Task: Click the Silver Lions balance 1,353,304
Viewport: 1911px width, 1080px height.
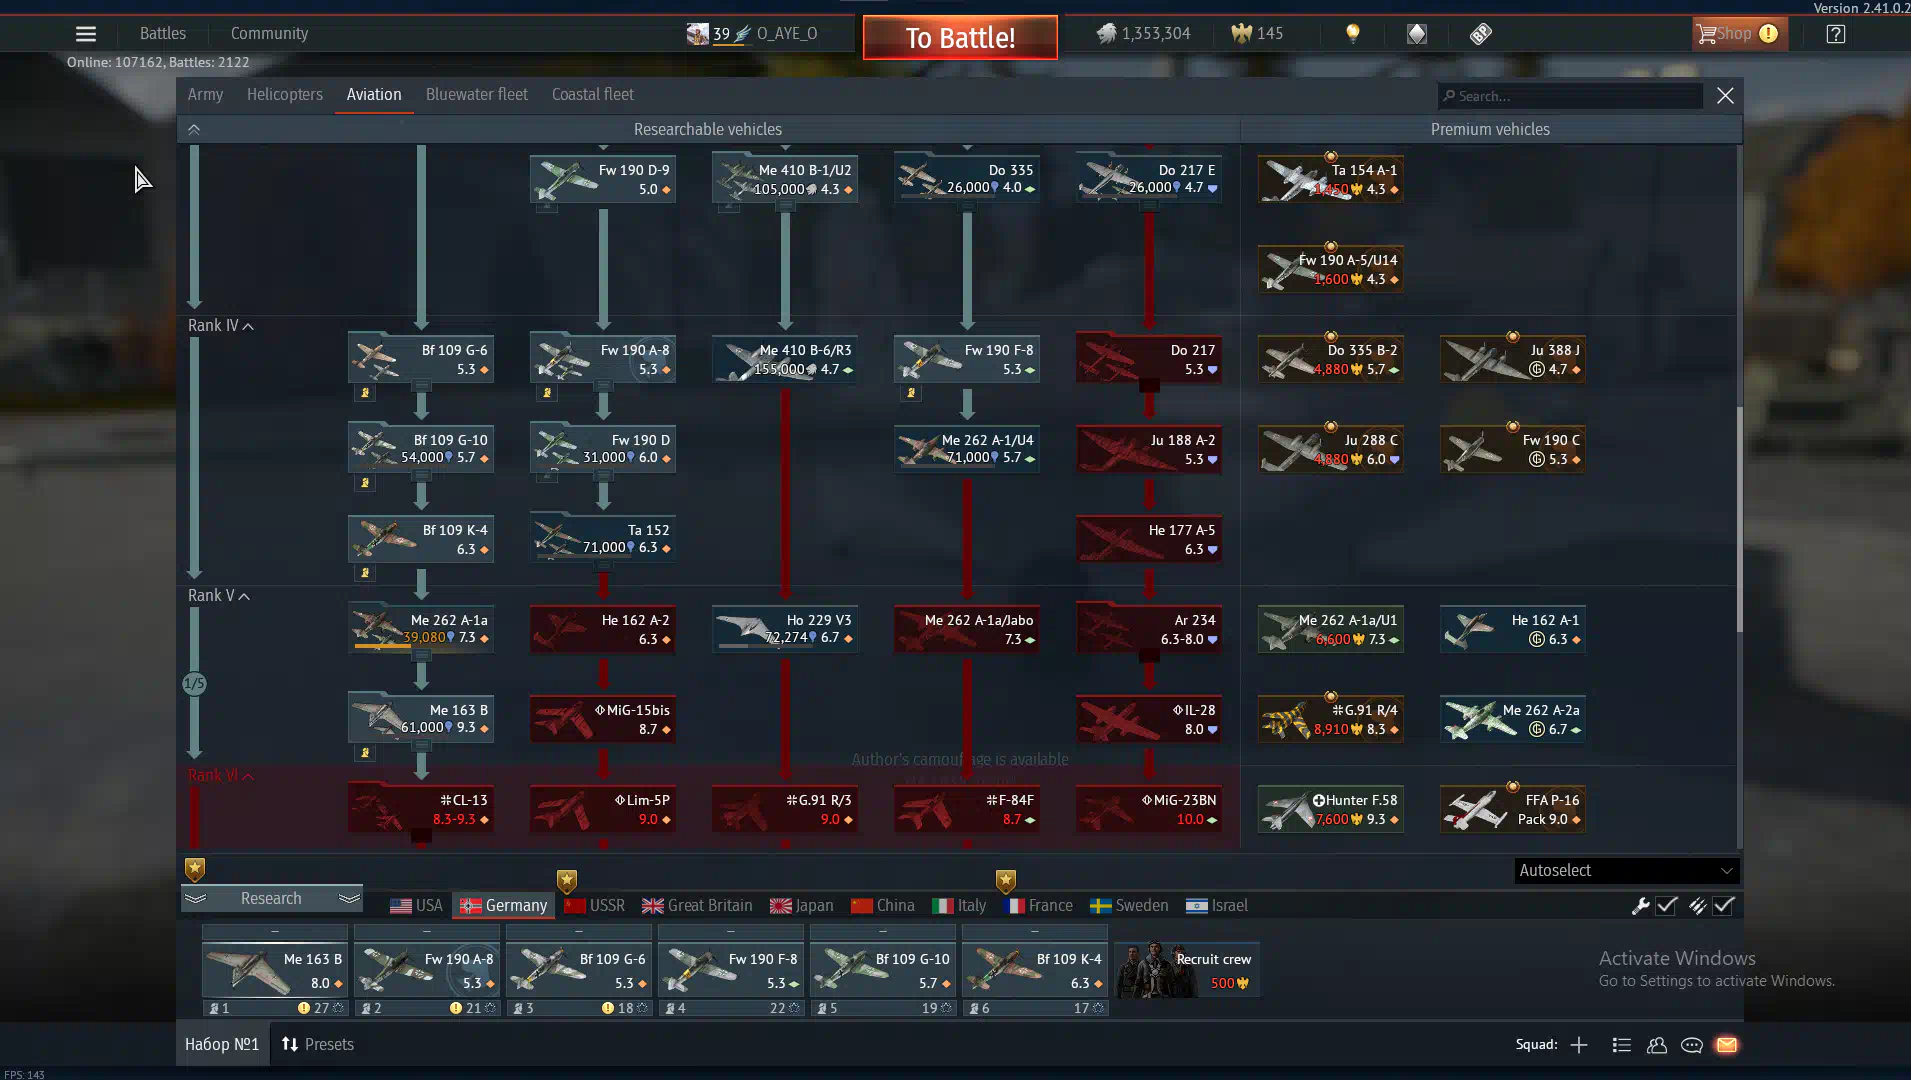Action: pos(1143,34)
